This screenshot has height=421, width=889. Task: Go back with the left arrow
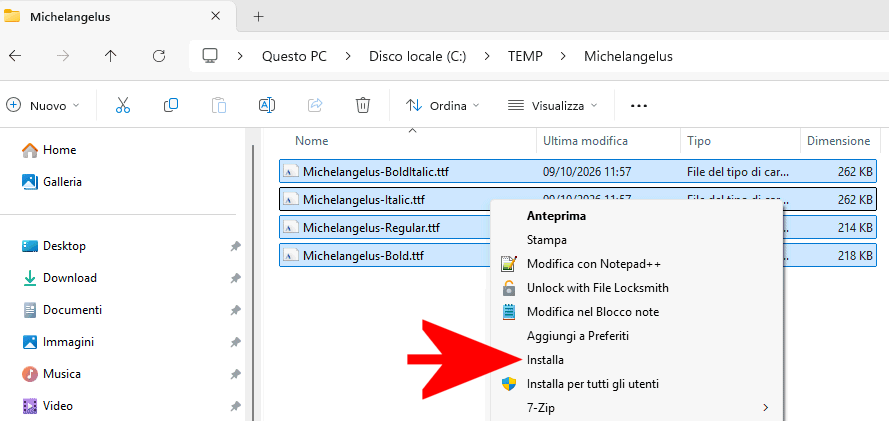click(15, 56)
